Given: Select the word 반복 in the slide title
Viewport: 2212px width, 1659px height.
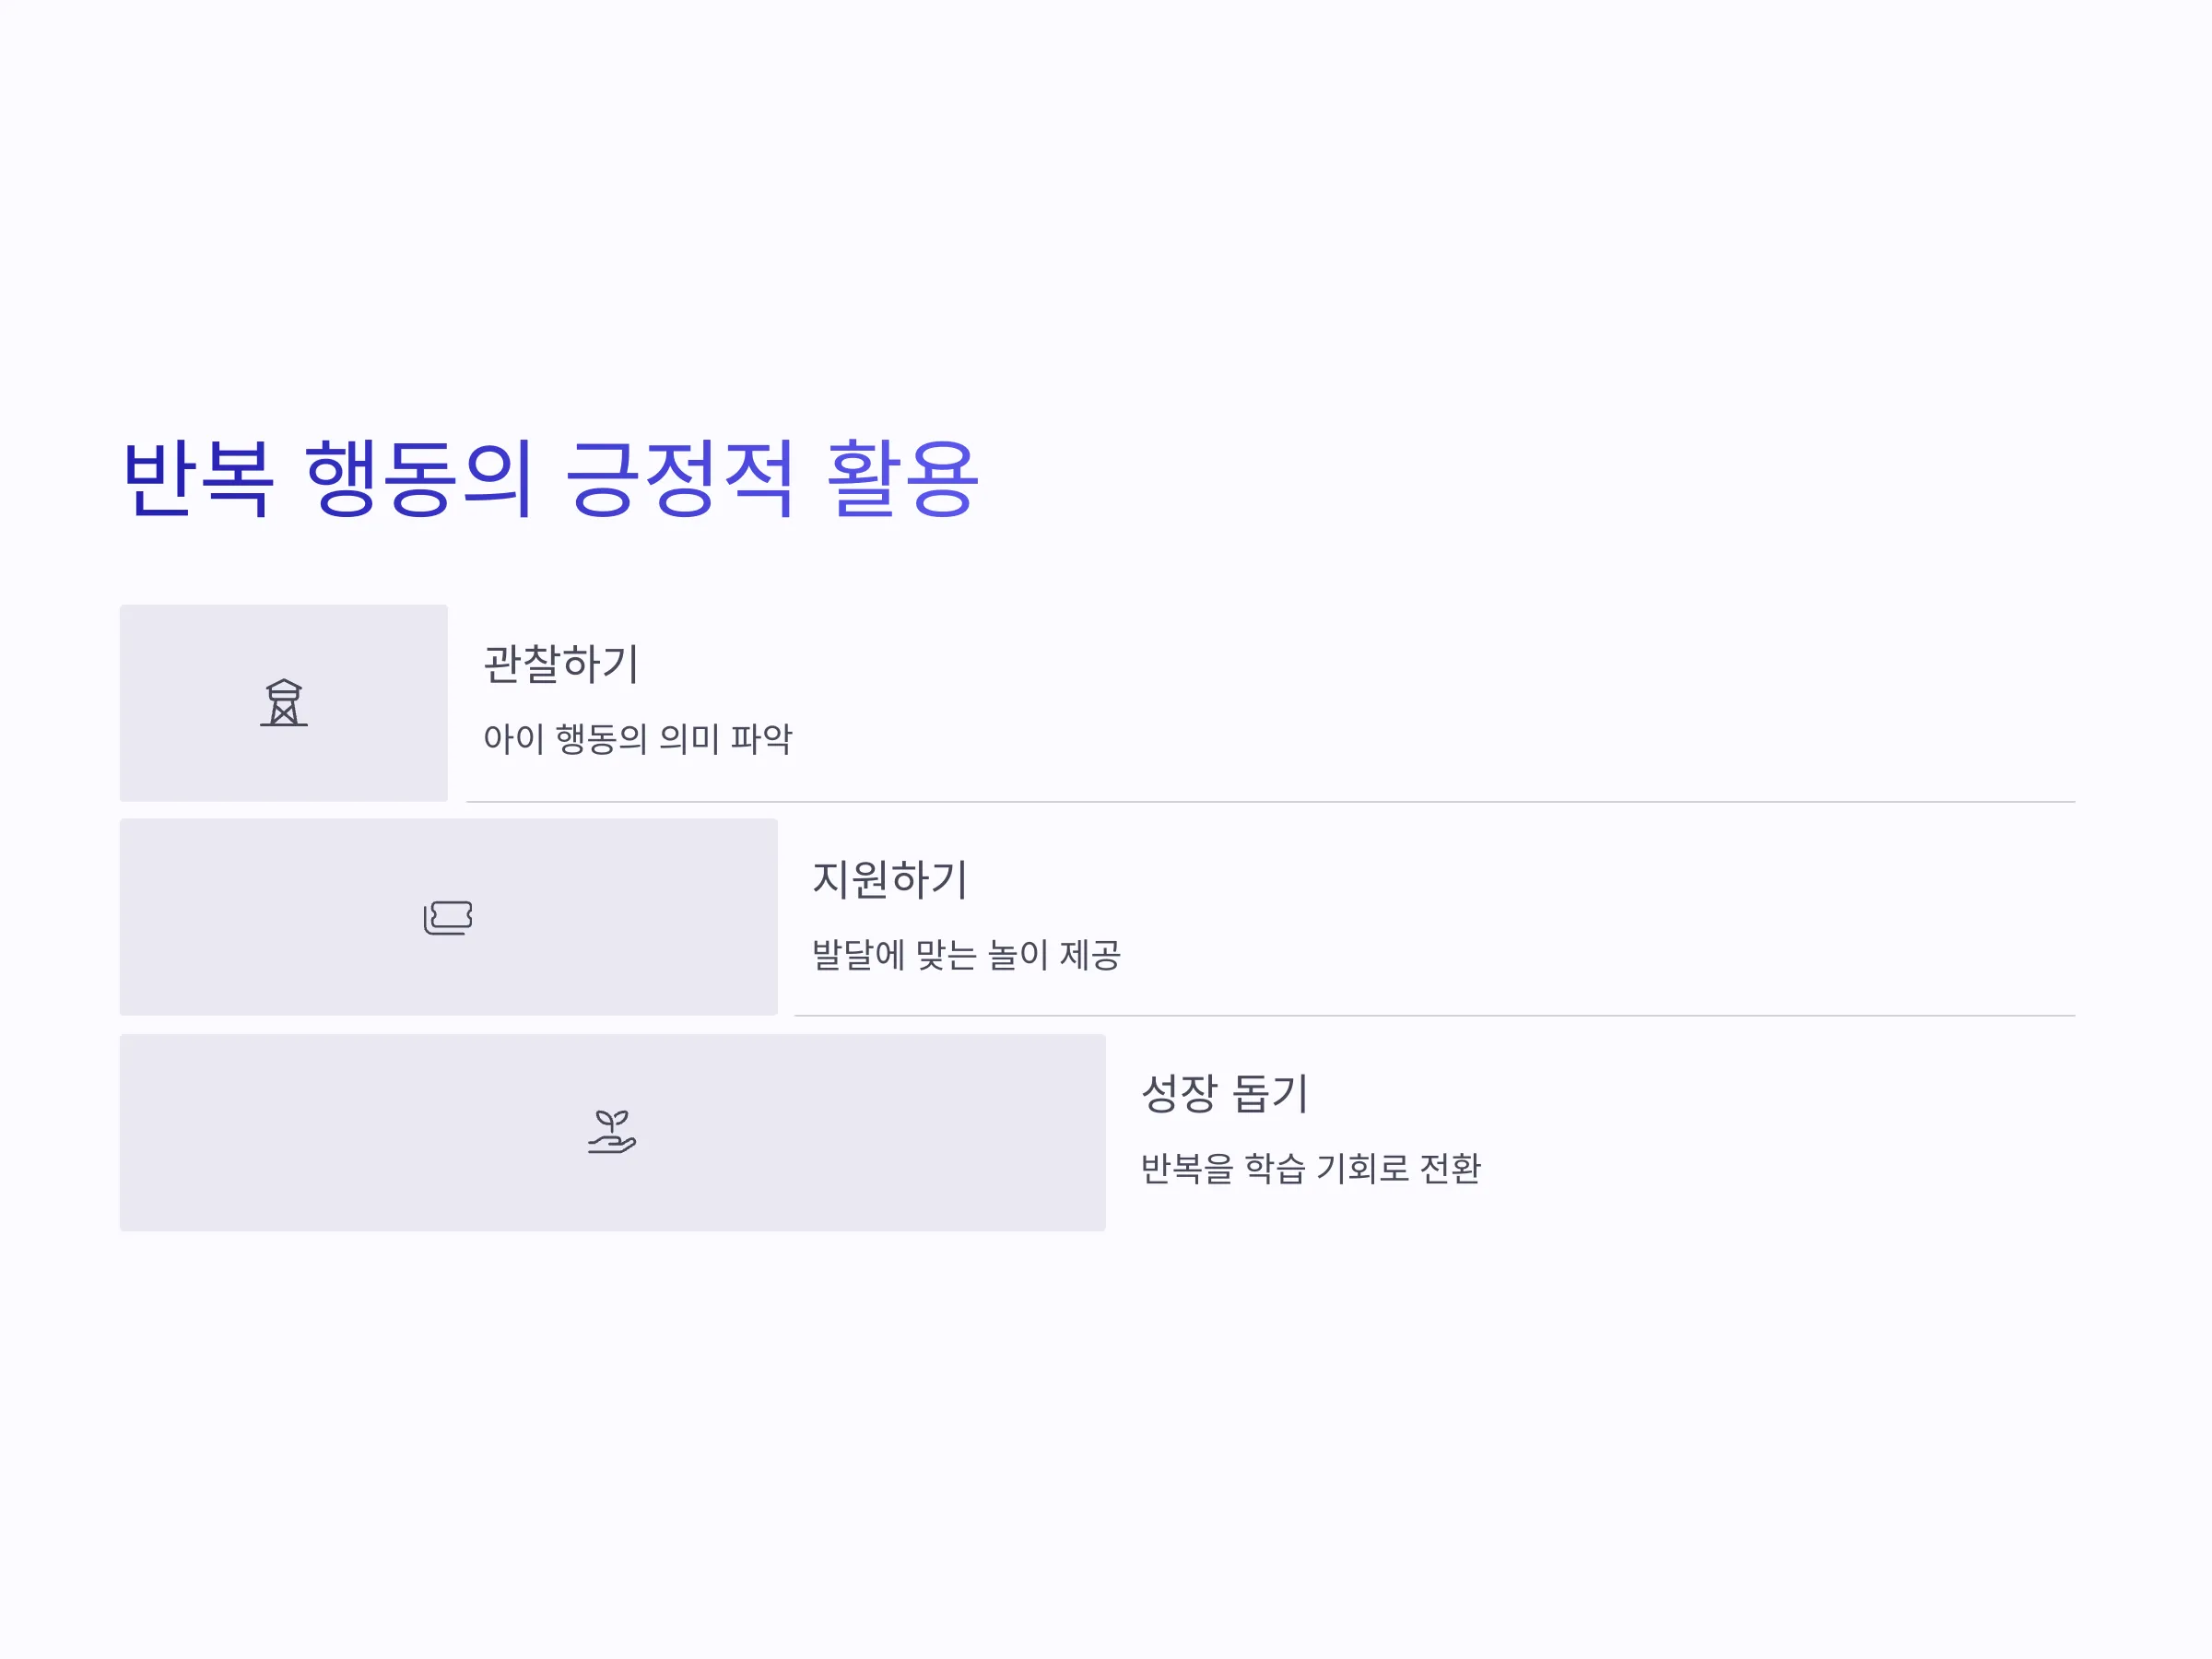Looking at the screenshot, I should (x=197, y=478).
